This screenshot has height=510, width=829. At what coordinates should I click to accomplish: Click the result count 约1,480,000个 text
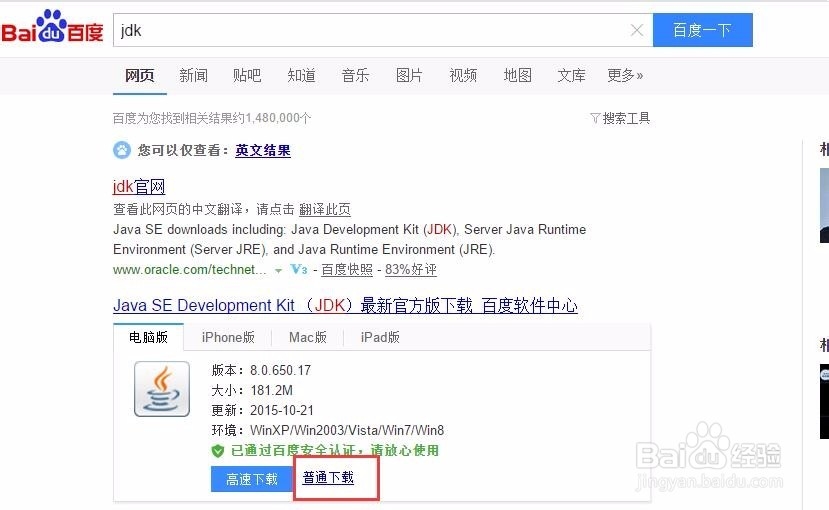click(272, 118)
